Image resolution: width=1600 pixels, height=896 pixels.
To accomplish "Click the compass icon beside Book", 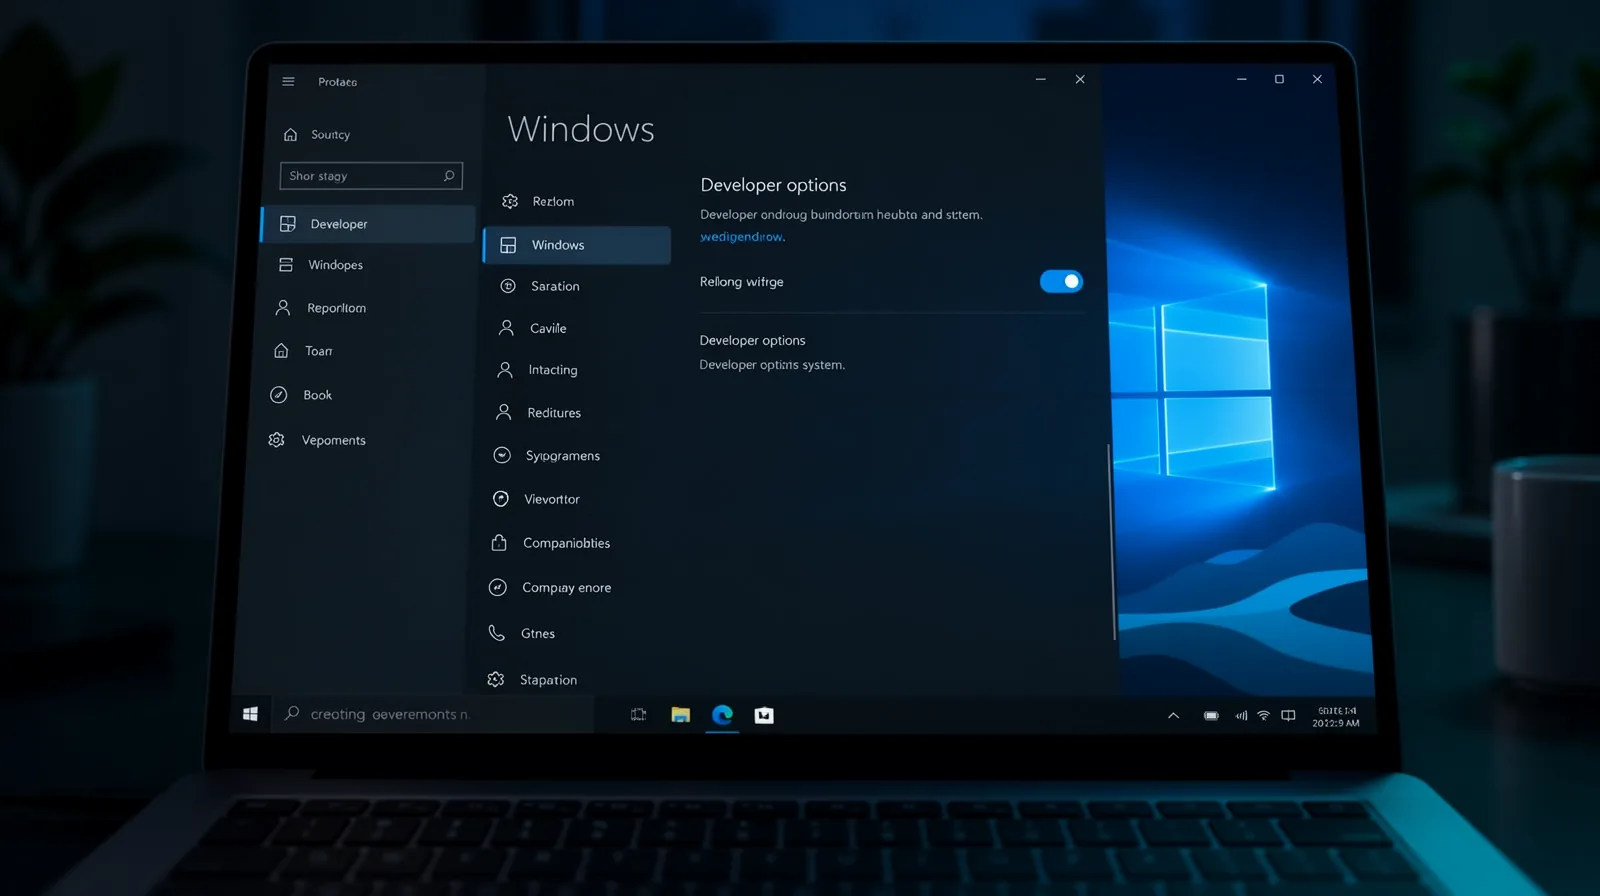I will tap(279, 395).
